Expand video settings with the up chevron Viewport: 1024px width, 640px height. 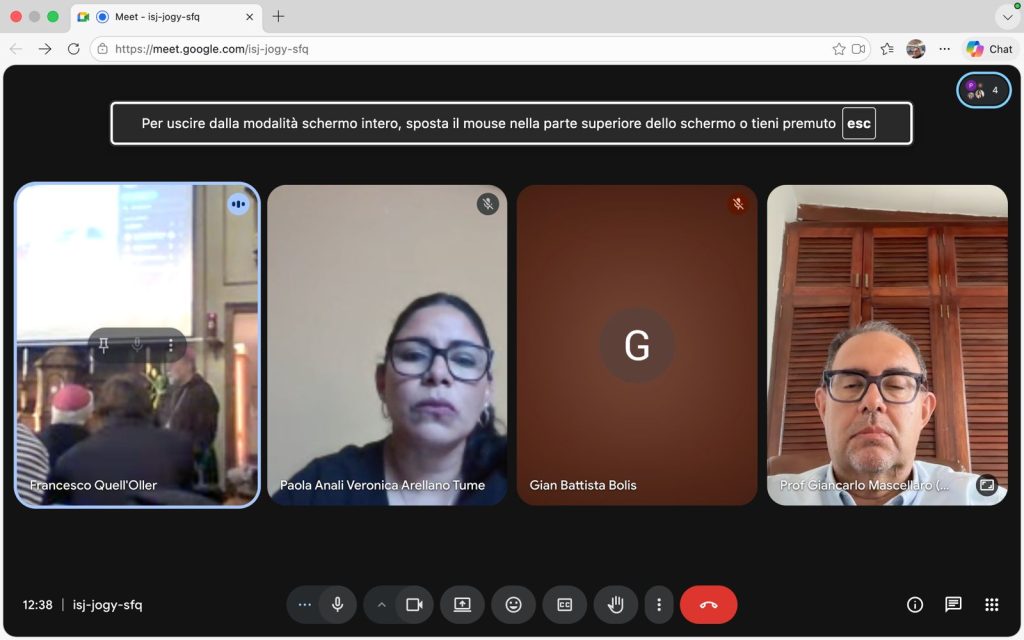pos(381,604)
